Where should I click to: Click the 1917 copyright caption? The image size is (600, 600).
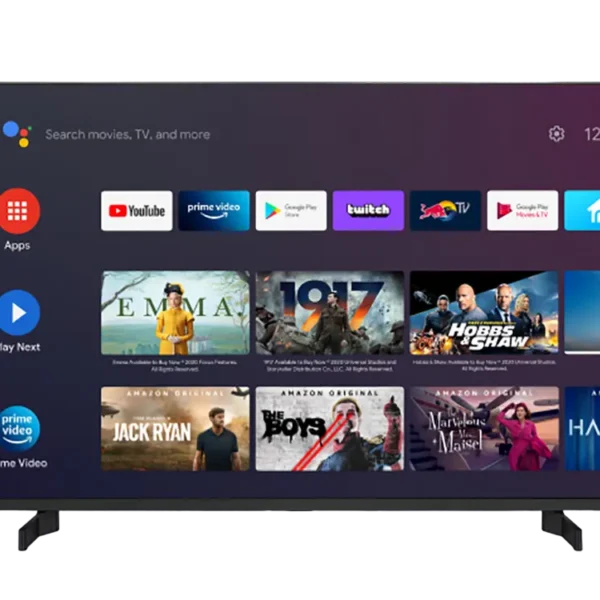pyautogui.click(x=330, y=365)
